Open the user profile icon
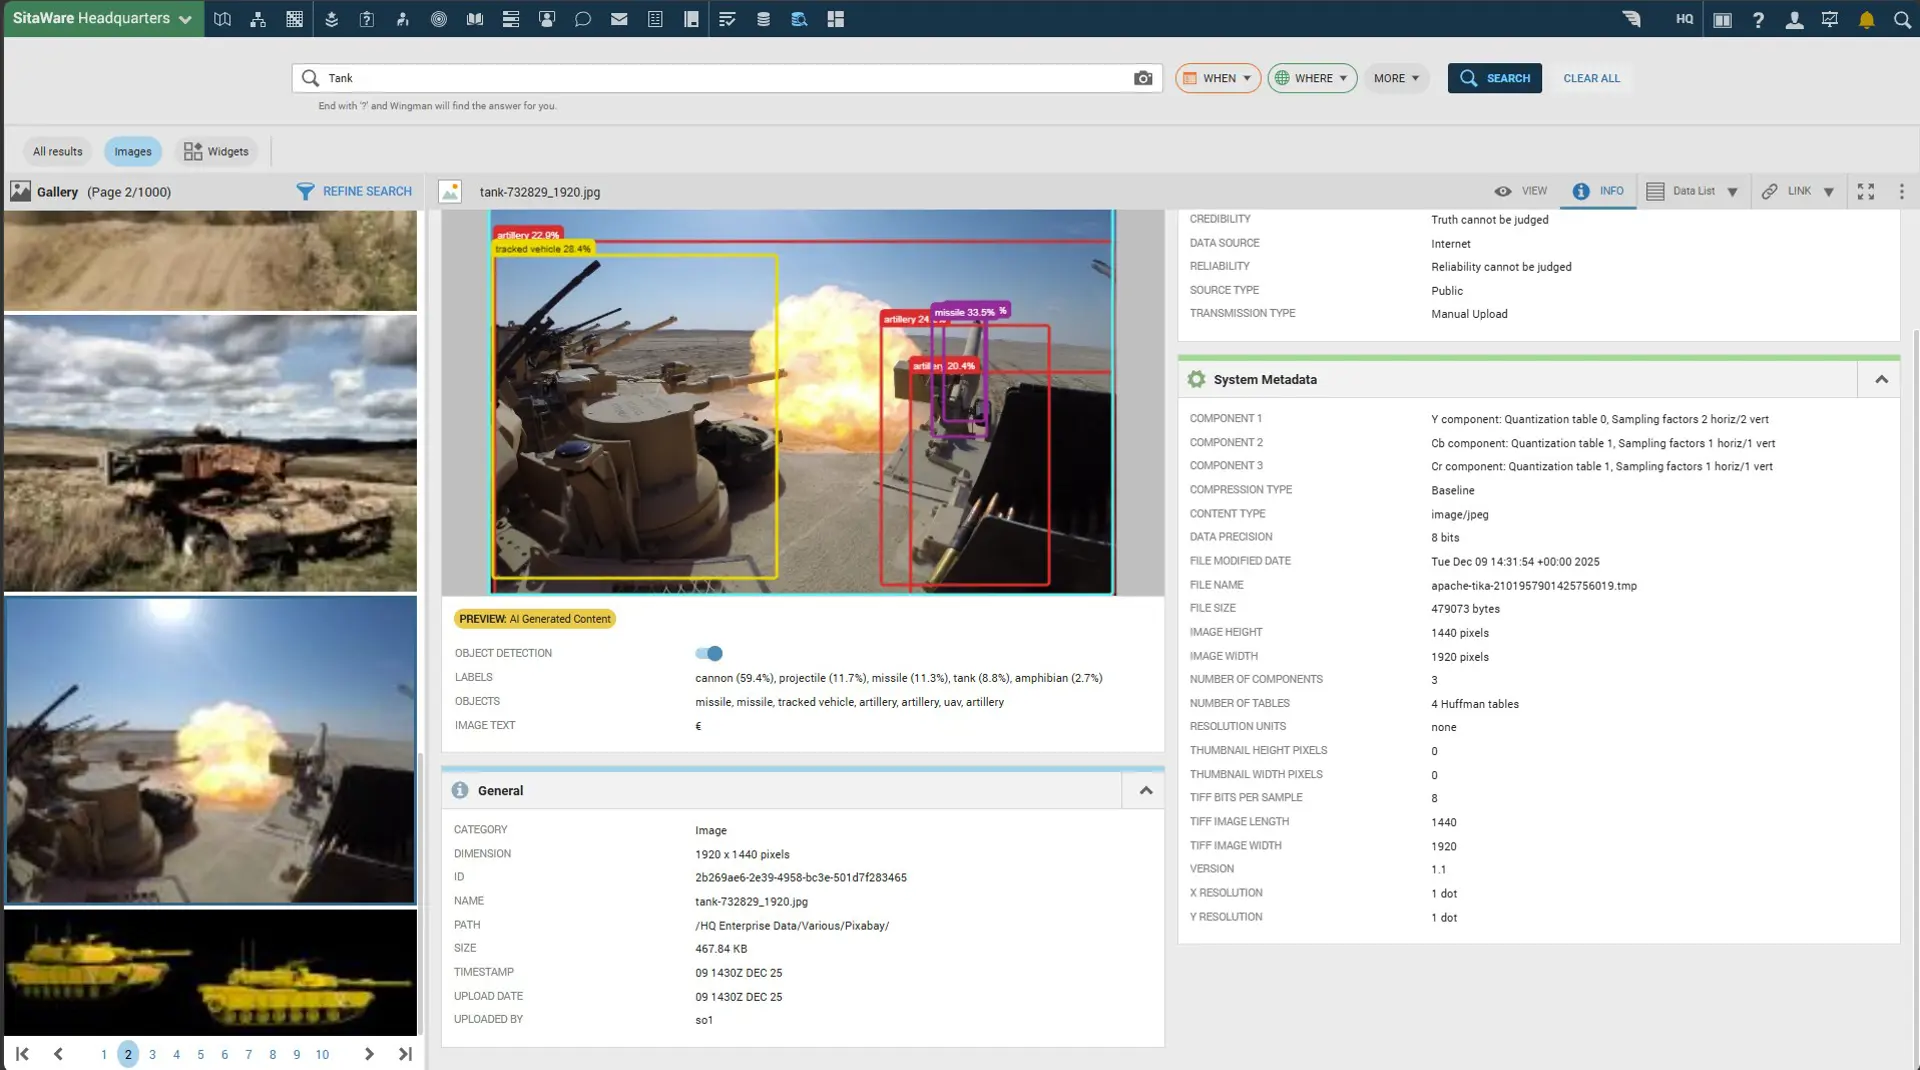Screen dimensions: 1920x1070 [x=1794, y=19]
